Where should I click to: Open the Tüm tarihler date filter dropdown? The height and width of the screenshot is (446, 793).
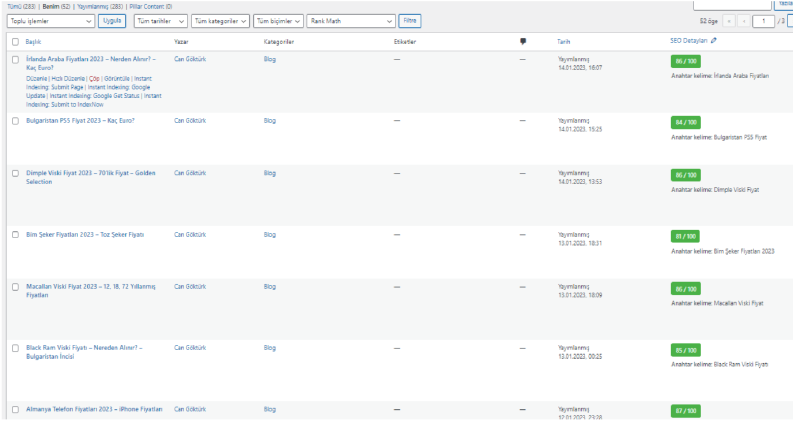pyautogui.click(x=161, y=21)
